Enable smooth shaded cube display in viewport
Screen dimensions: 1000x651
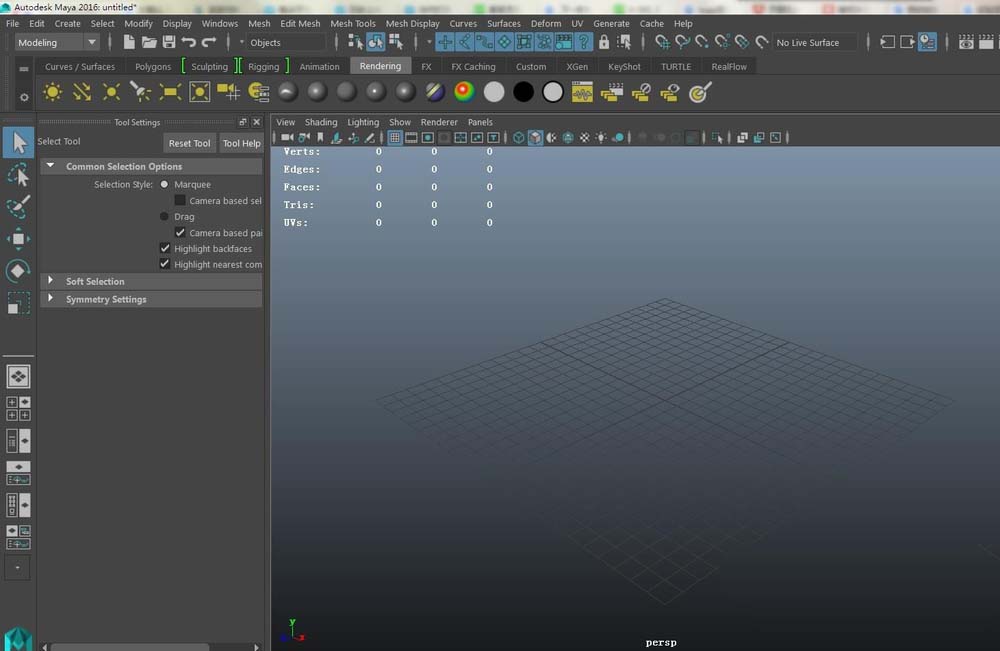coord(535,138)
